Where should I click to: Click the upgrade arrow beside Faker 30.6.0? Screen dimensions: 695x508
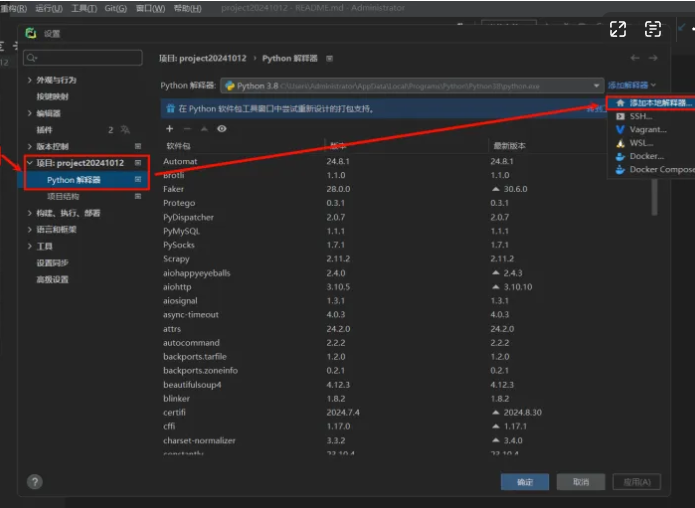(x=496, y=189)
